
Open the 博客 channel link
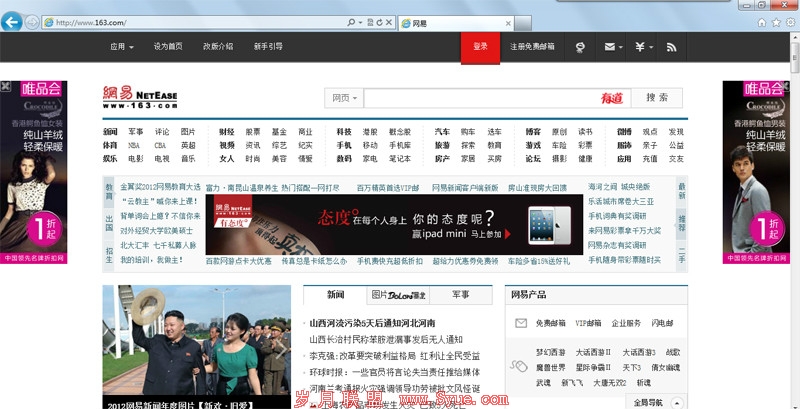point(533,132)
